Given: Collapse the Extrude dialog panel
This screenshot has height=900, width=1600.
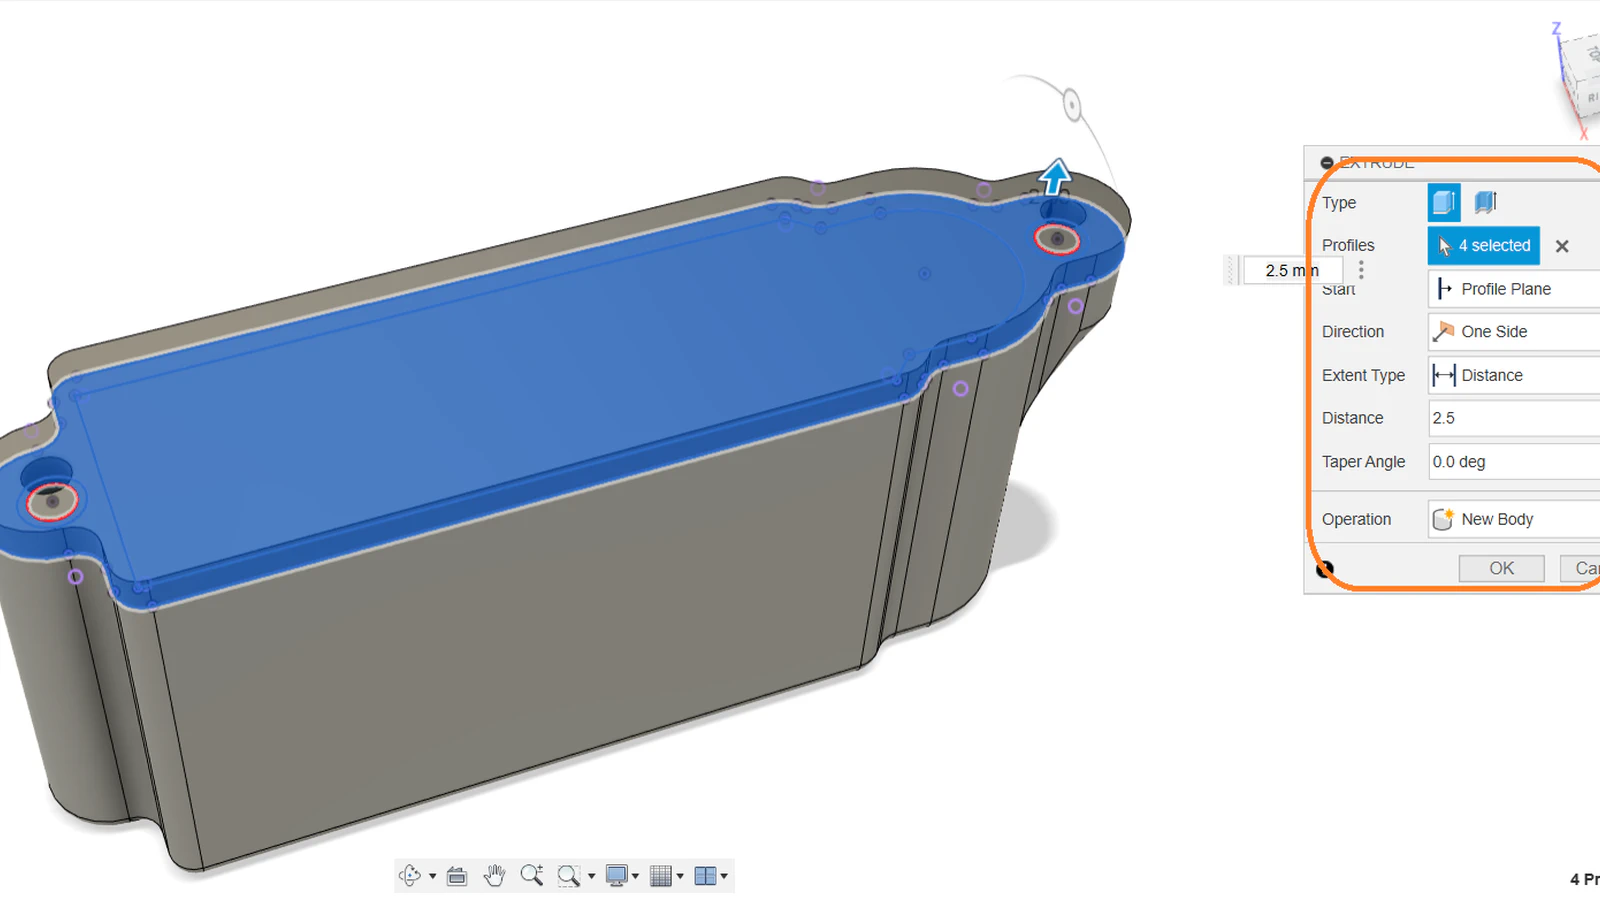Looking at the screenshot, I should tap(1327, 162).
